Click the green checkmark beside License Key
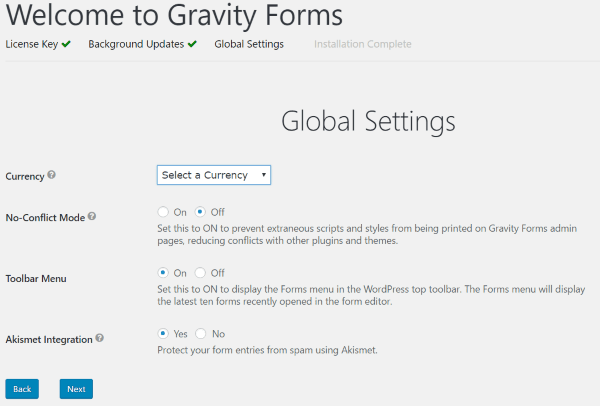This screenshot has height=406, width=600. click(66, 44)
